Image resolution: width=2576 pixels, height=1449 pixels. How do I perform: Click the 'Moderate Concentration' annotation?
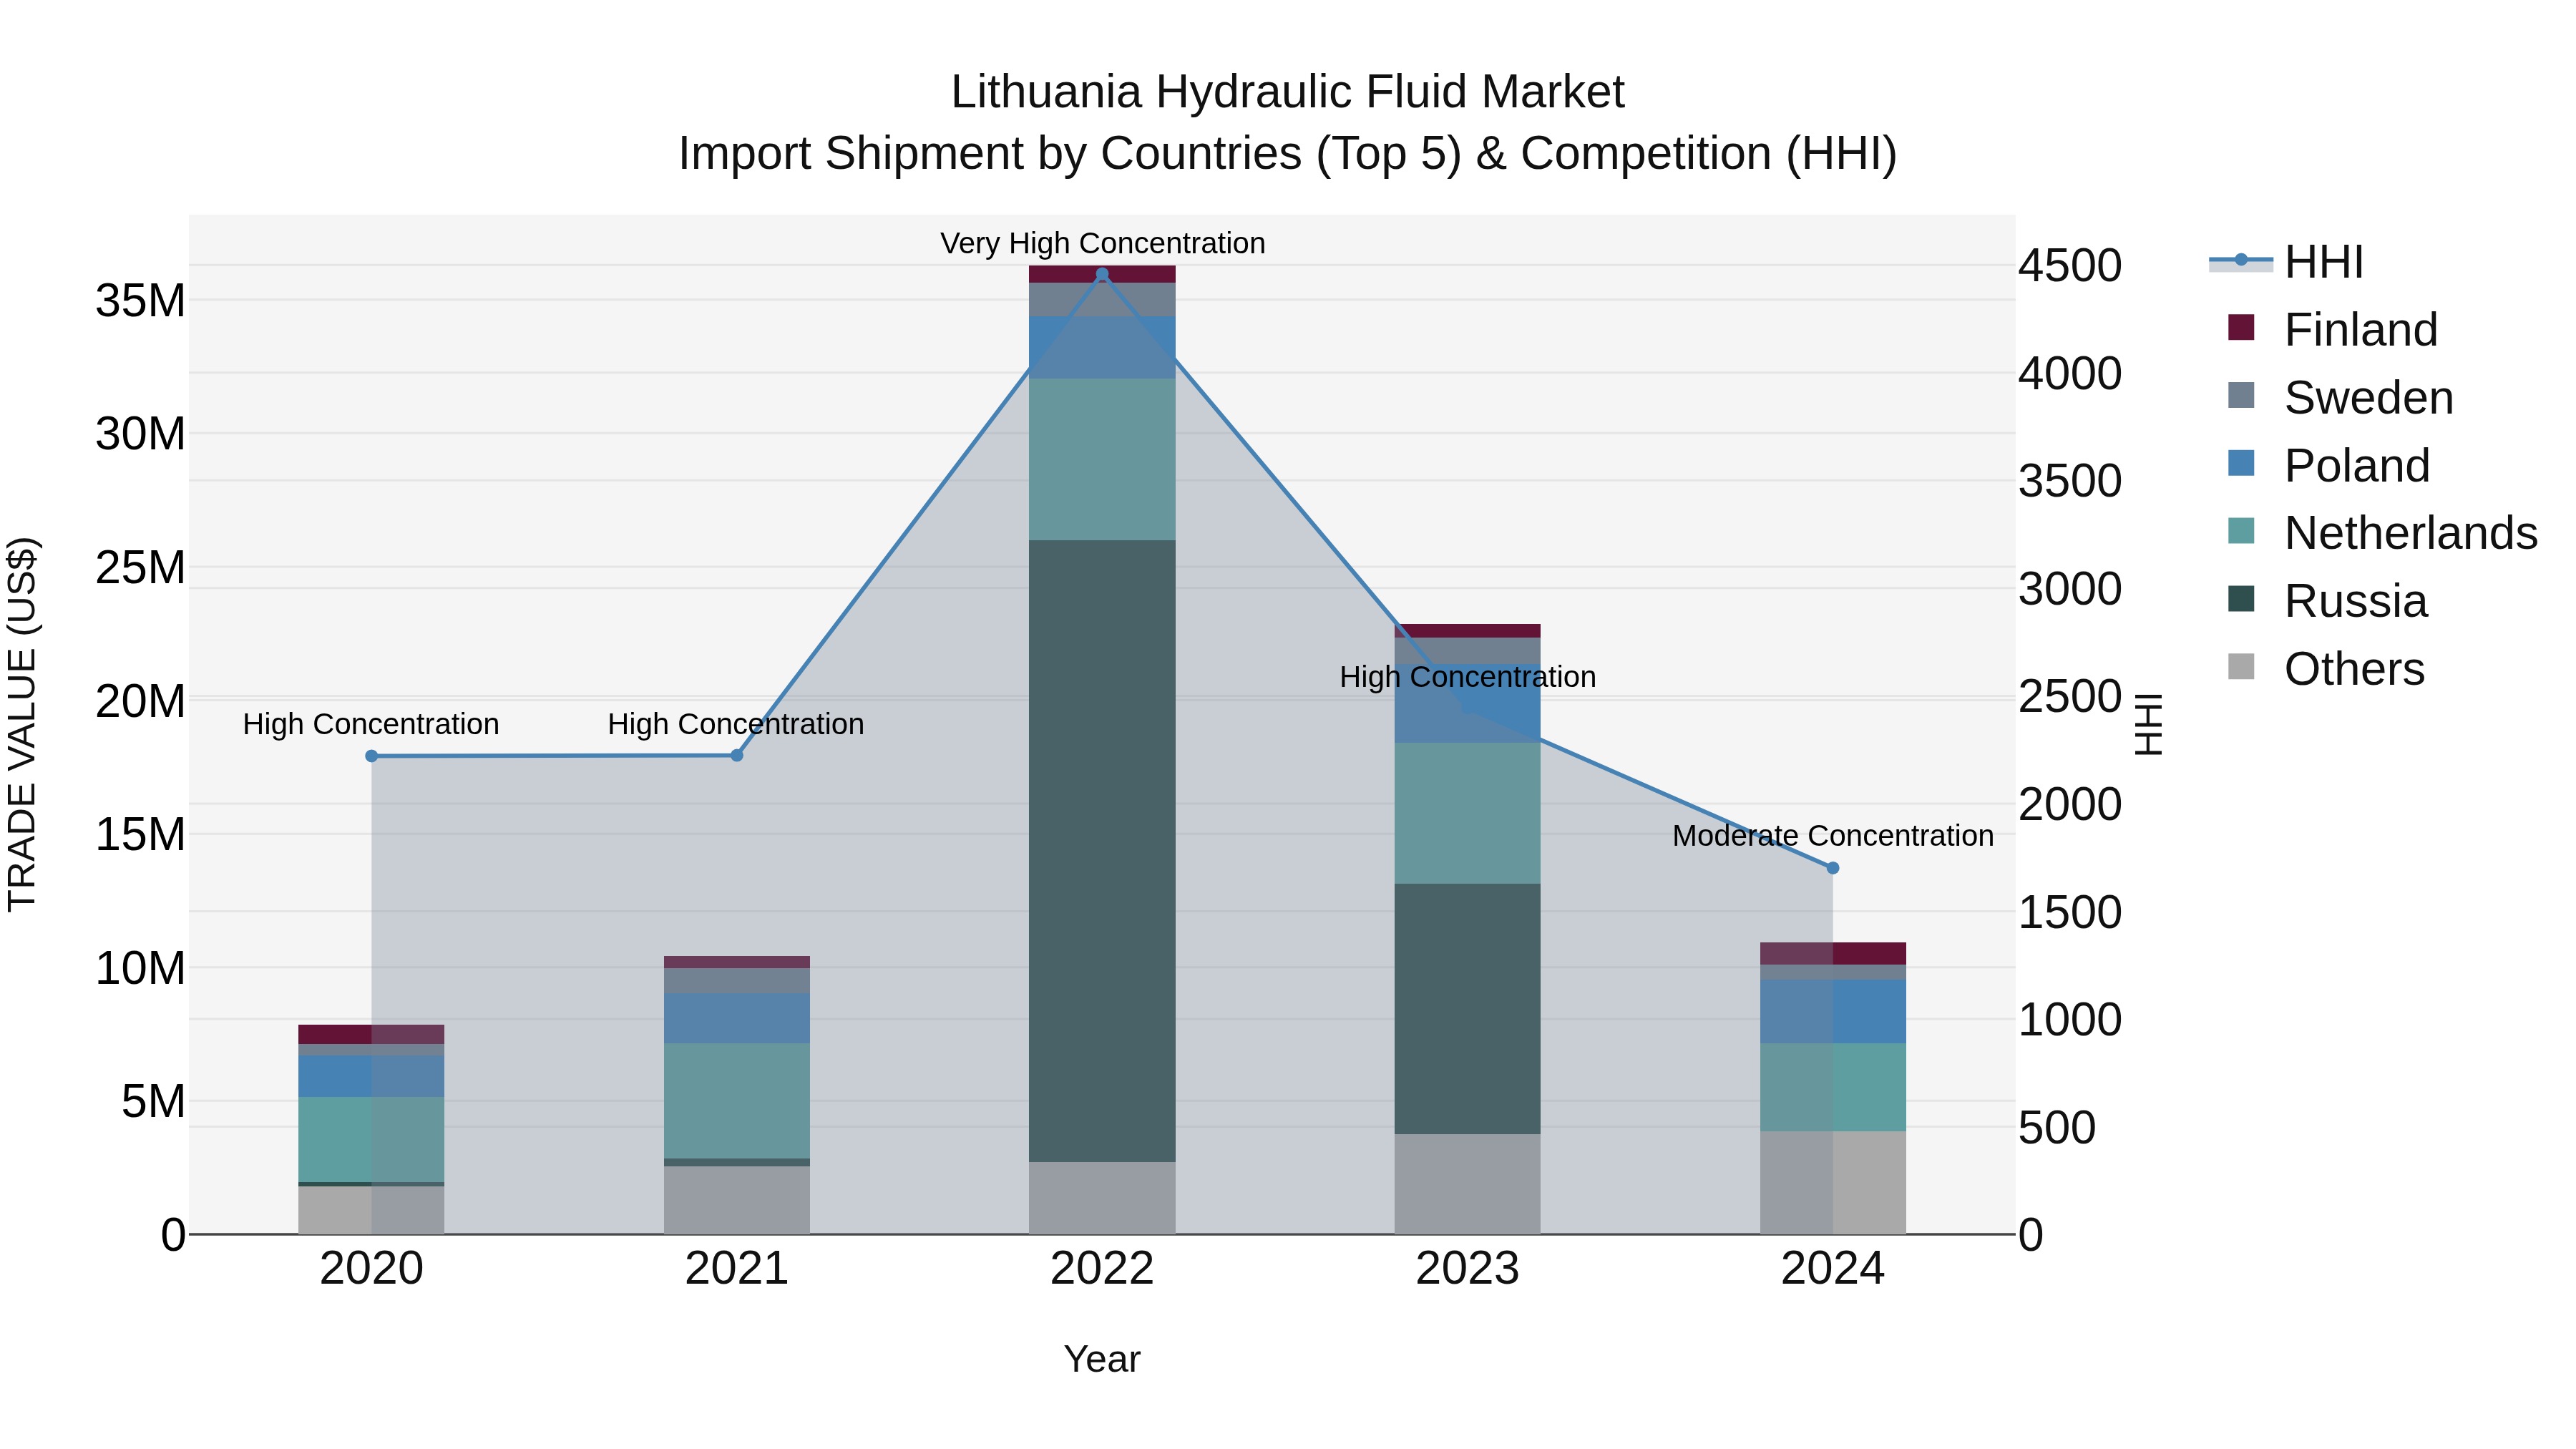[x=1833, y=835]
